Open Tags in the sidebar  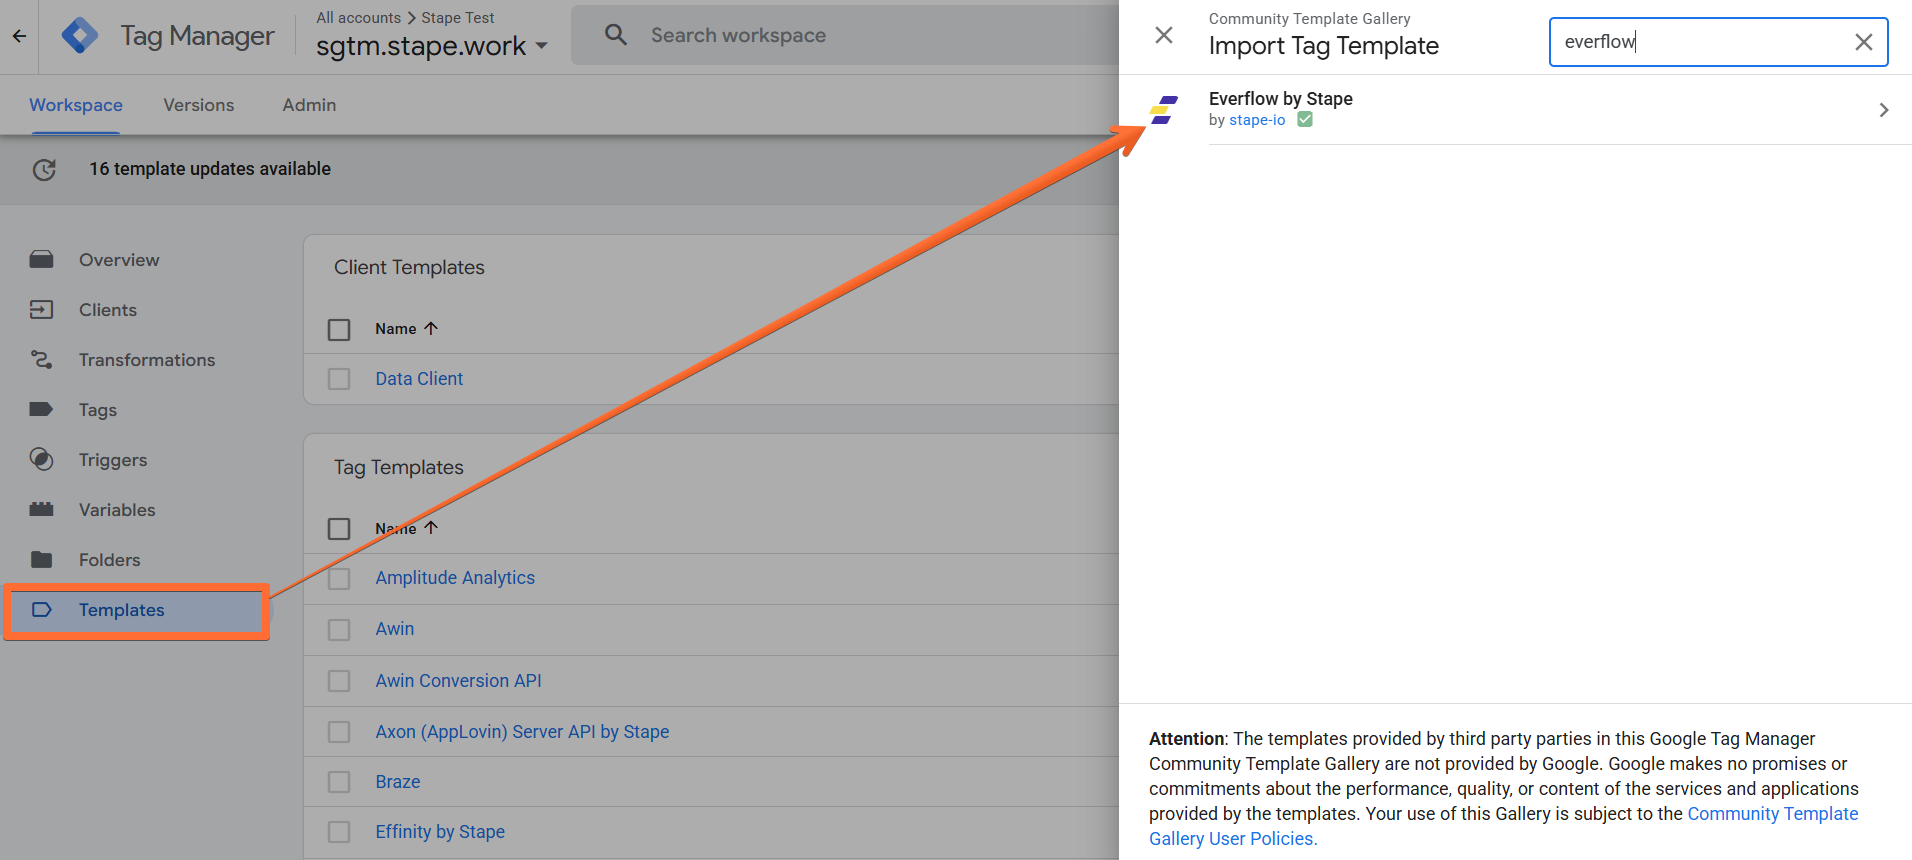point(98,410)
